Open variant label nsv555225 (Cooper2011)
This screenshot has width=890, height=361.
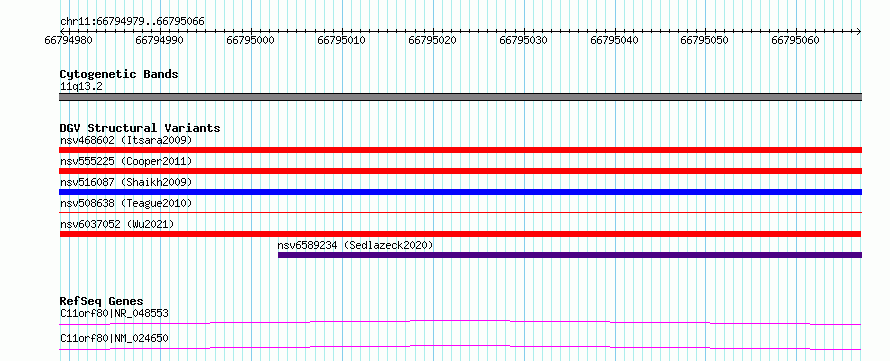click(126, 161)
